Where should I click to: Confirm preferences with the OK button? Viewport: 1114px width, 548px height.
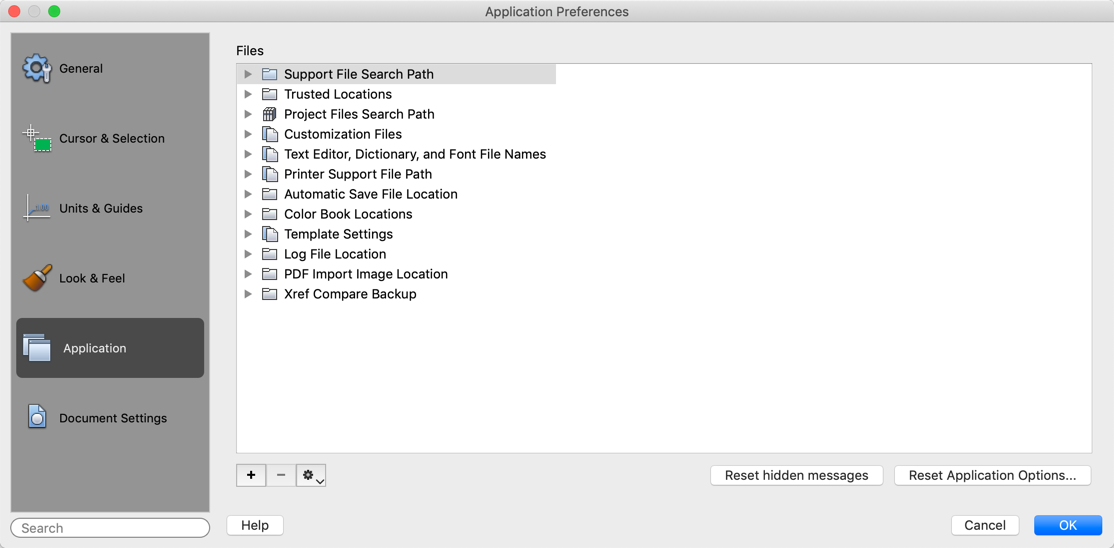point(1067,525)
